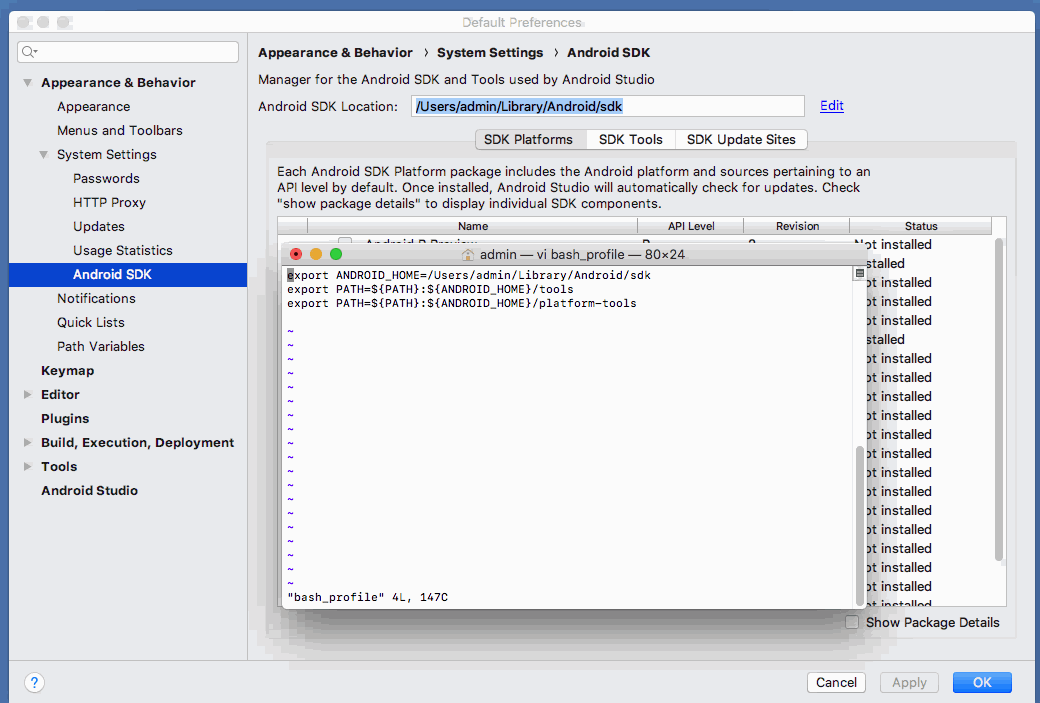Select Passwords under System Settings
1040x703 pixels.
106,178
